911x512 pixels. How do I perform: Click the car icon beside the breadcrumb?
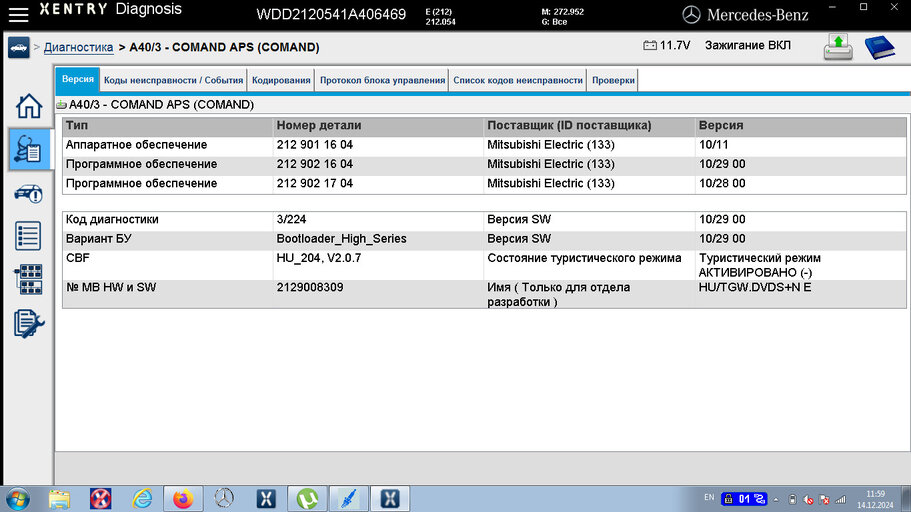pyautogui.click(x=18, y=47)
